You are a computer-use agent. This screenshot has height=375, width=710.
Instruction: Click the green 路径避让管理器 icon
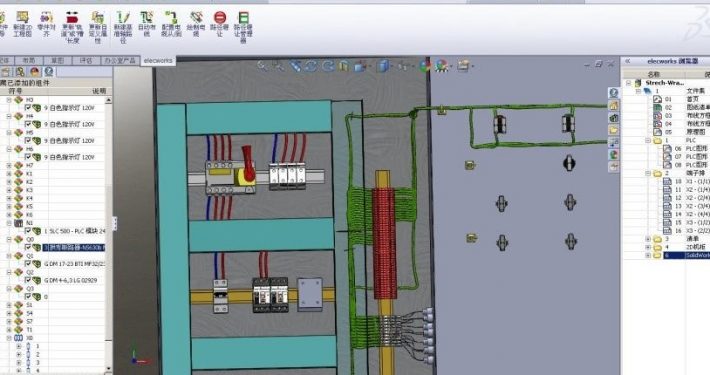pyautogui.click(x=243, y=27)
